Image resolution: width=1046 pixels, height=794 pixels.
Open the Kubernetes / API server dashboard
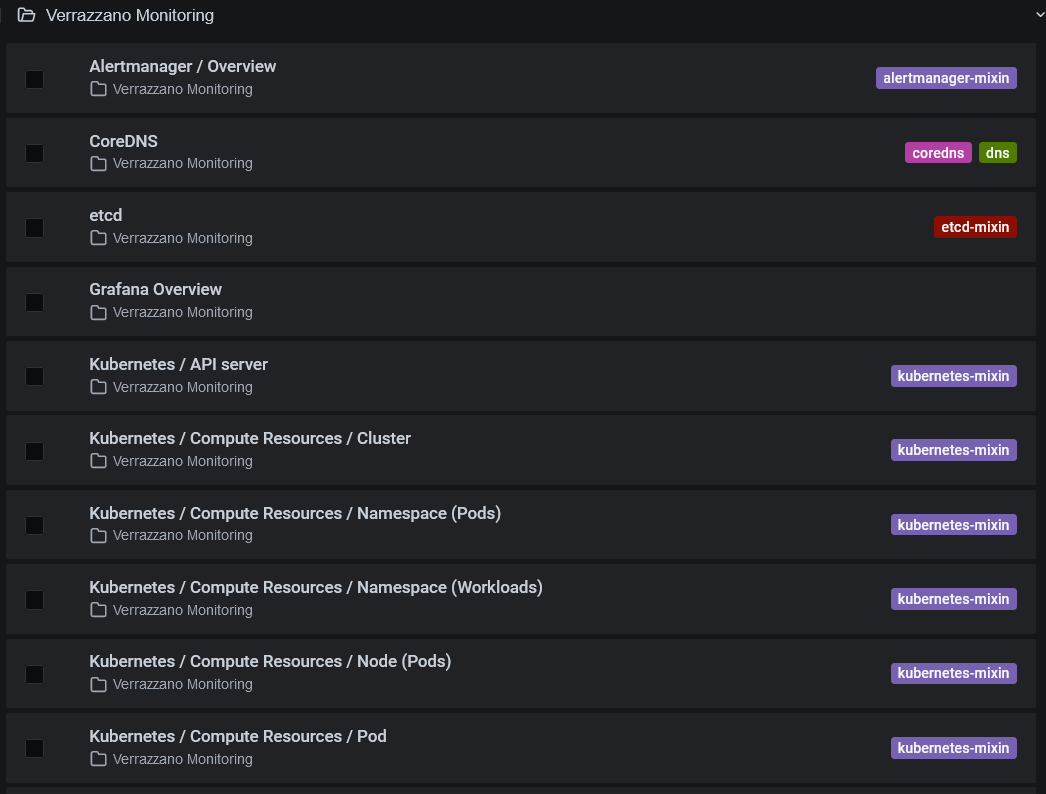coord(178,364)
